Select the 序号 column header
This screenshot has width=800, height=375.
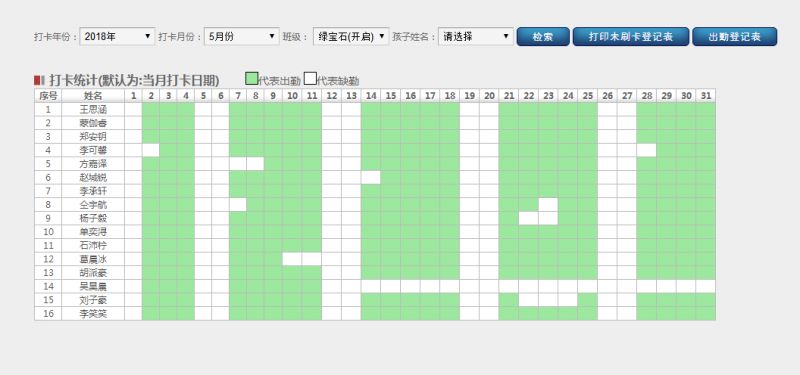point(48,95)
